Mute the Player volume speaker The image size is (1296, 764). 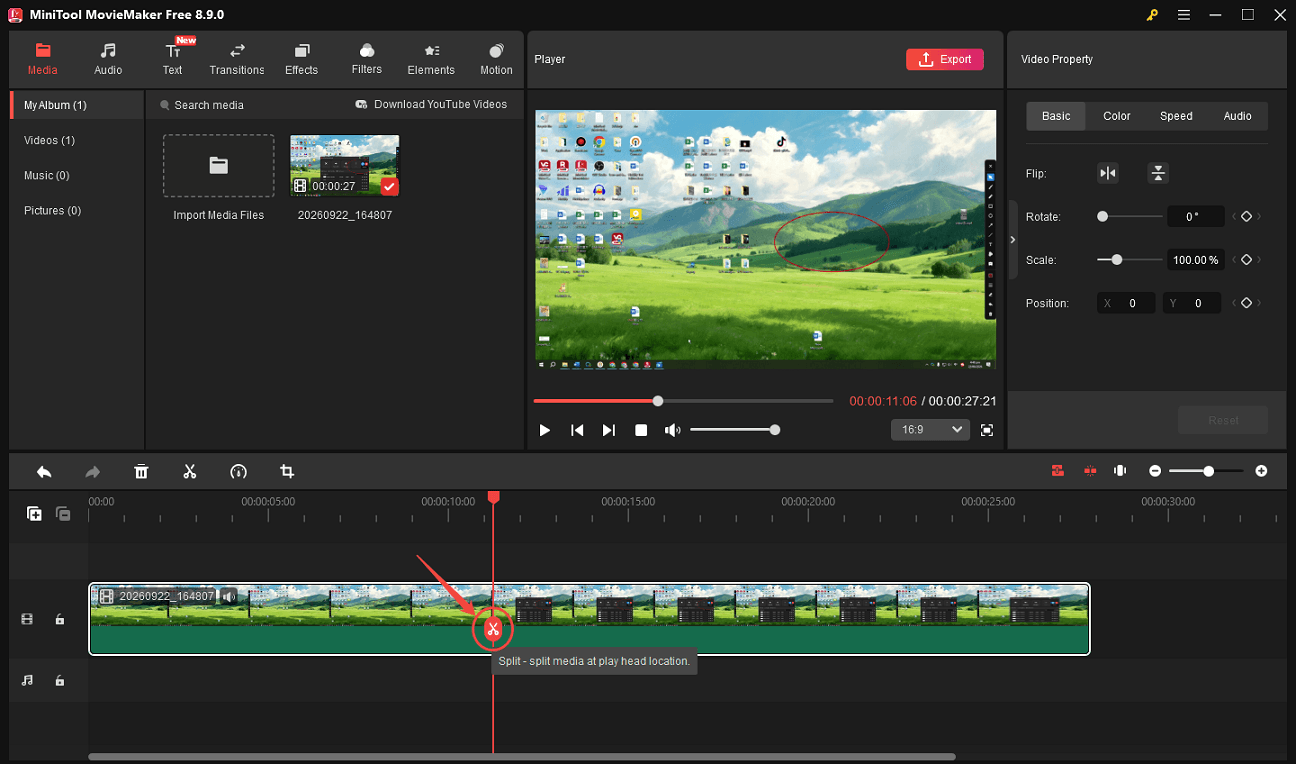tap(673, 430)
